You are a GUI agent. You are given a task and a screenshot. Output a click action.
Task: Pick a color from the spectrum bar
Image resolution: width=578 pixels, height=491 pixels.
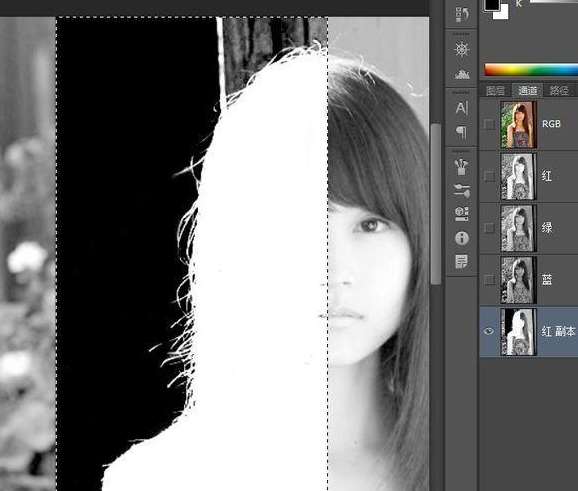click(x=531, y=70)
